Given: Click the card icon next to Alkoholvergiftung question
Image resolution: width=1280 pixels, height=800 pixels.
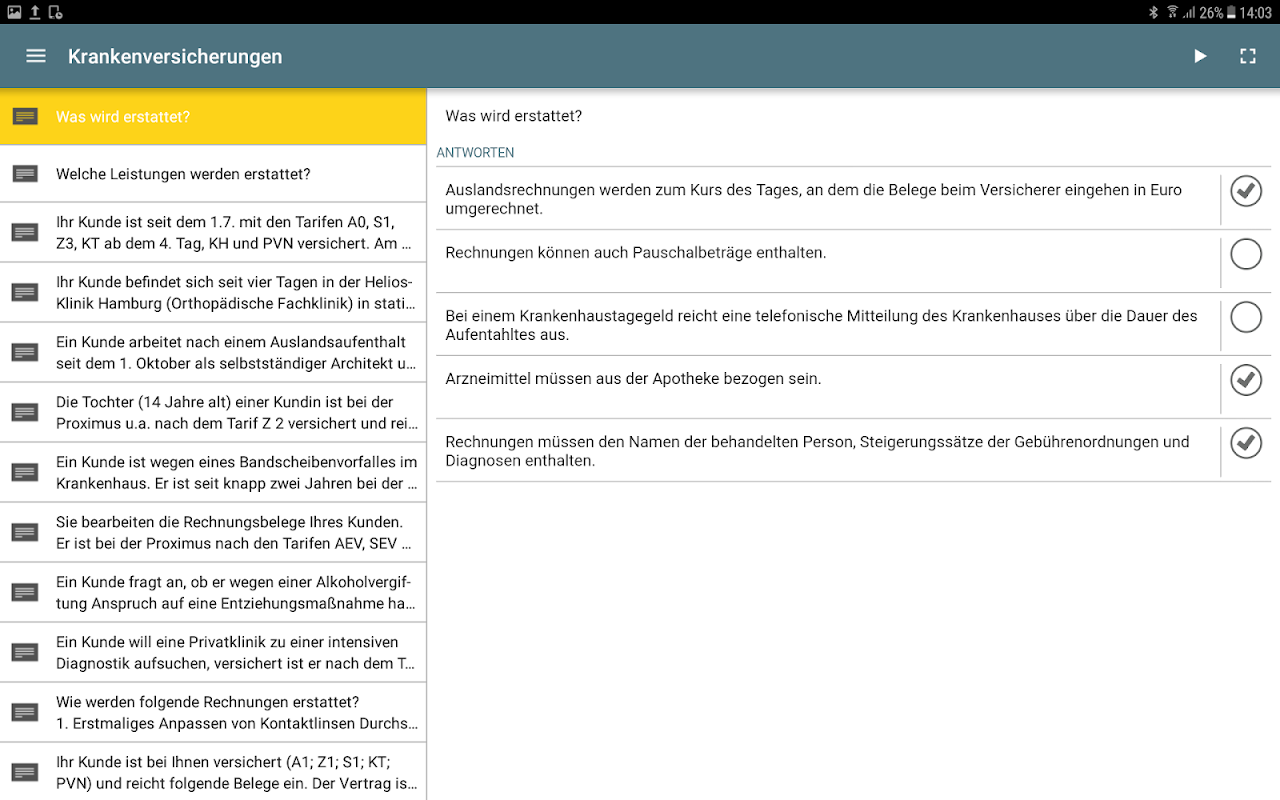Looking at the screenshot, I should [25, 592].
